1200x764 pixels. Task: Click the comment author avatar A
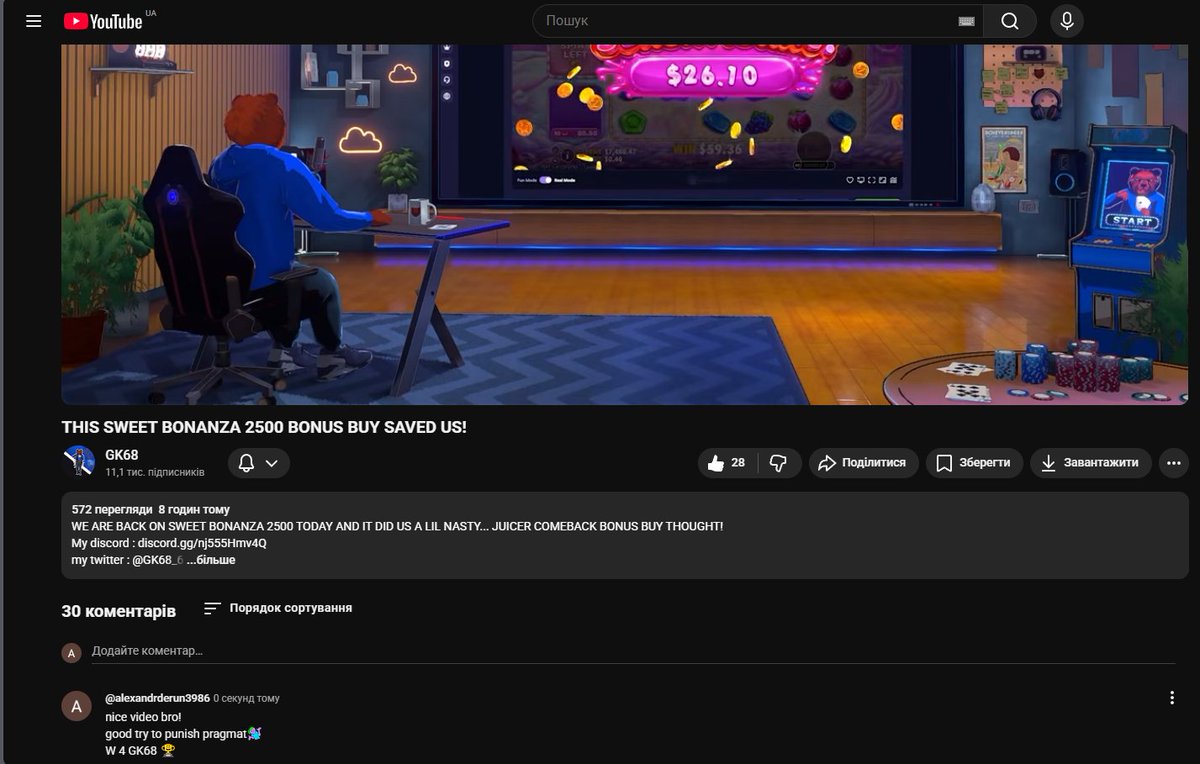point(76,706)
